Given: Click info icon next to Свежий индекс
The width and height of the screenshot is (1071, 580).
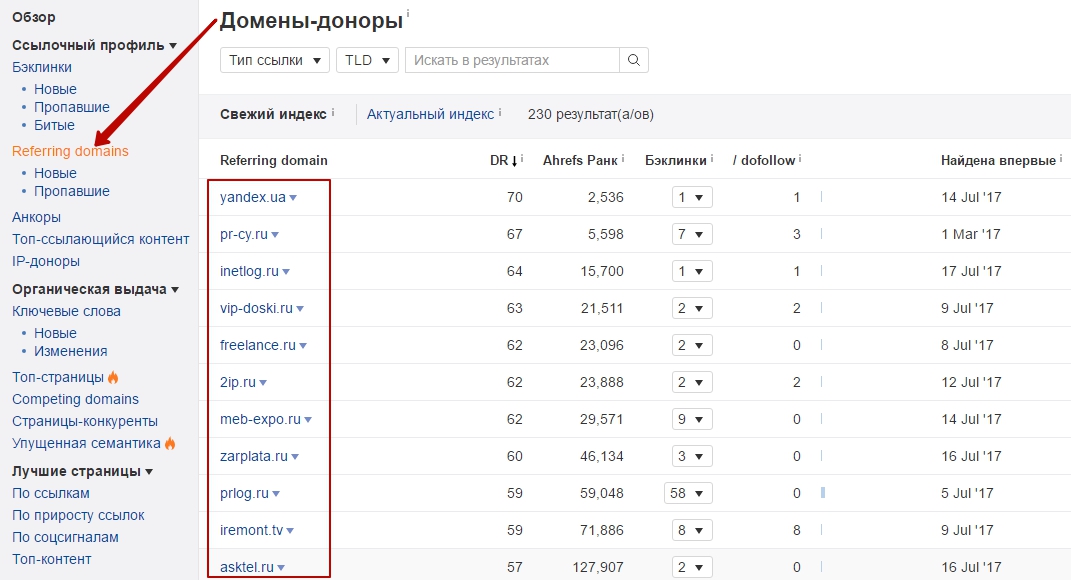Looking at the screenshot, I should pyautogui.click(x=333, y=111).
